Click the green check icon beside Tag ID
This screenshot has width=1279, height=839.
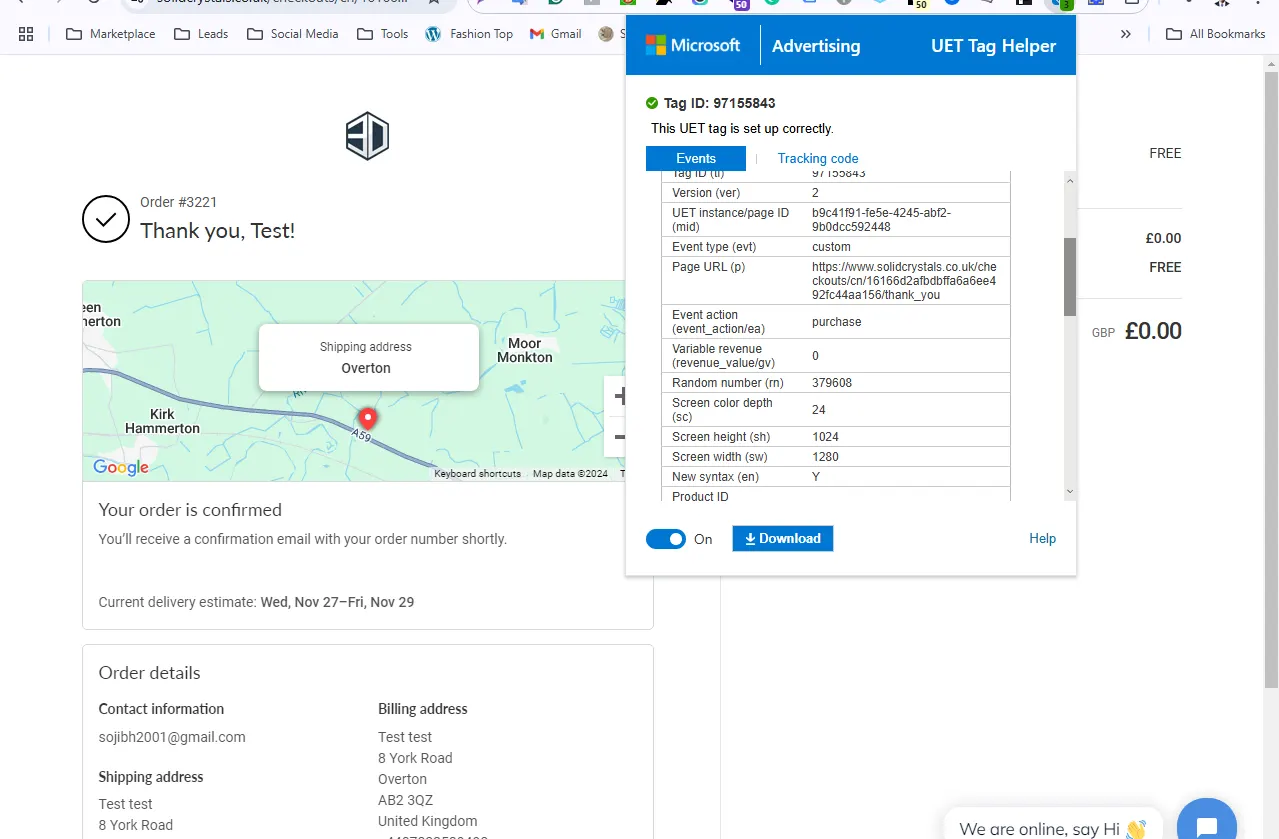[x=652, y=103]
